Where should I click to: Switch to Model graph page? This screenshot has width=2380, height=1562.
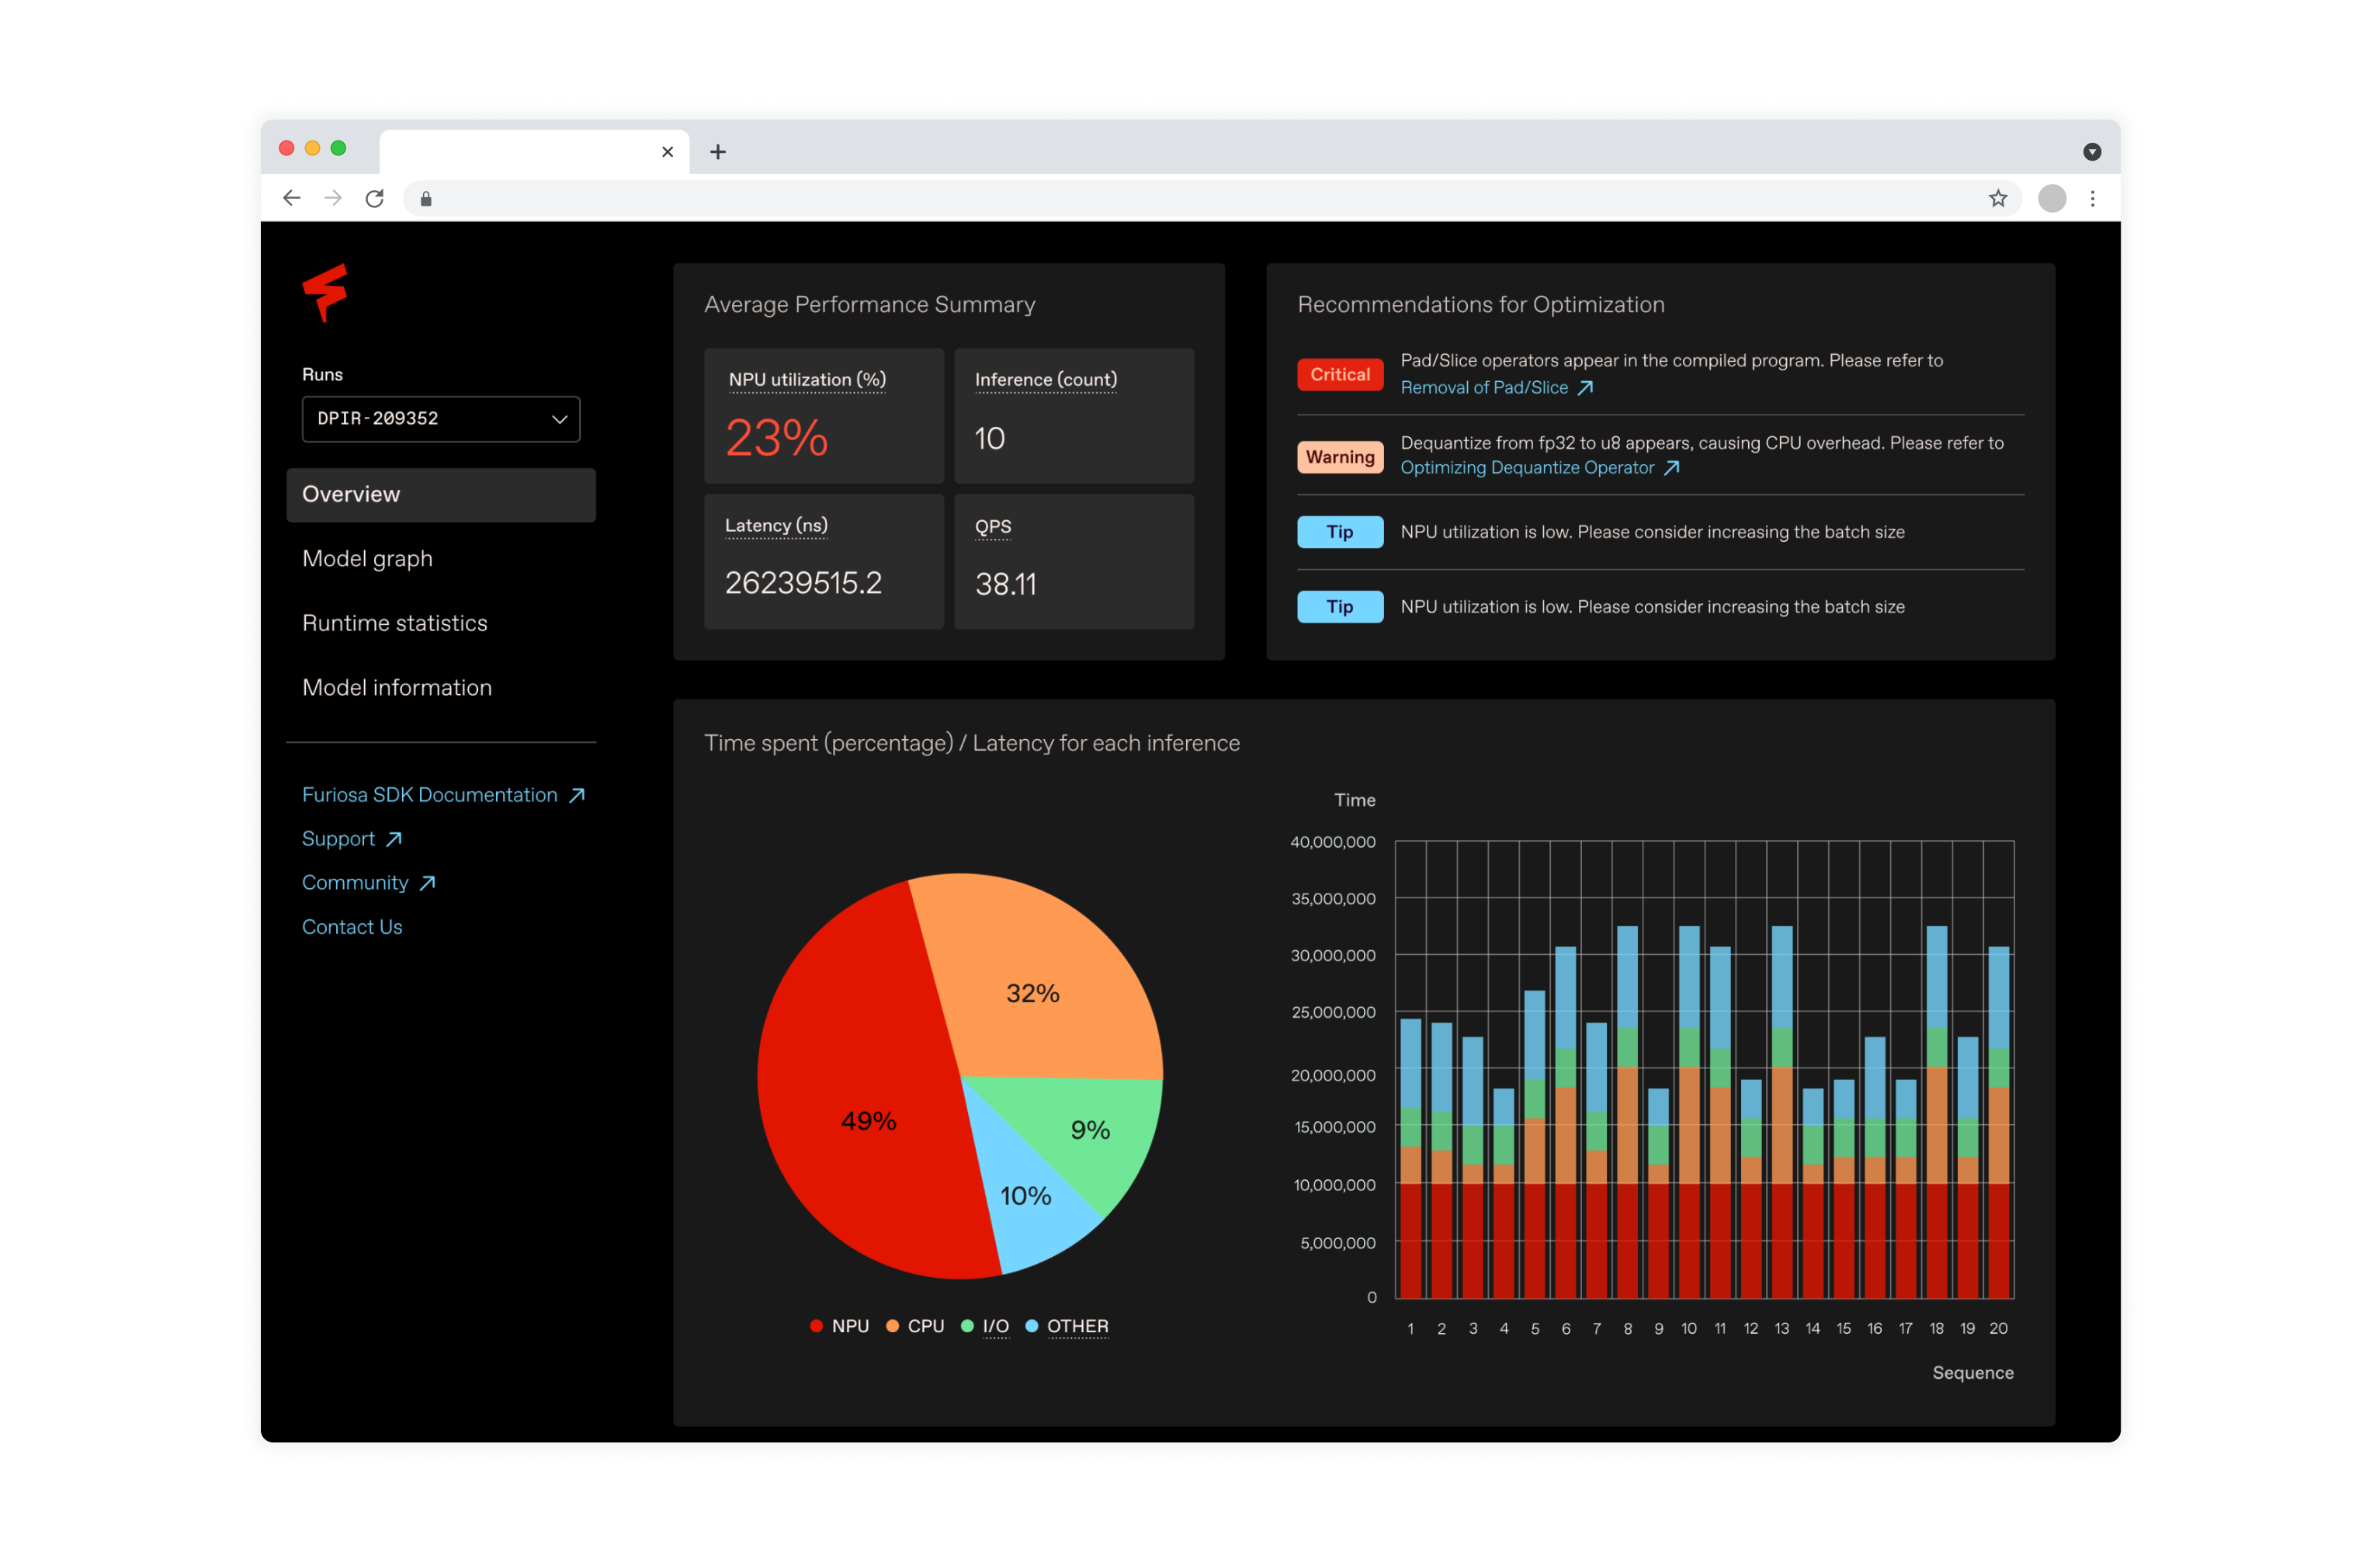click(x=367, y=558)
